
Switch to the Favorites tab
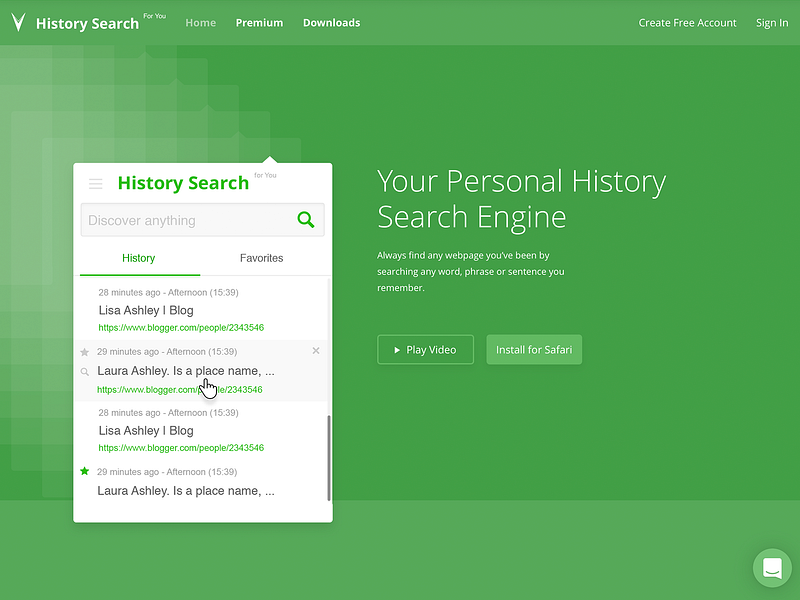tap(261, 258)
